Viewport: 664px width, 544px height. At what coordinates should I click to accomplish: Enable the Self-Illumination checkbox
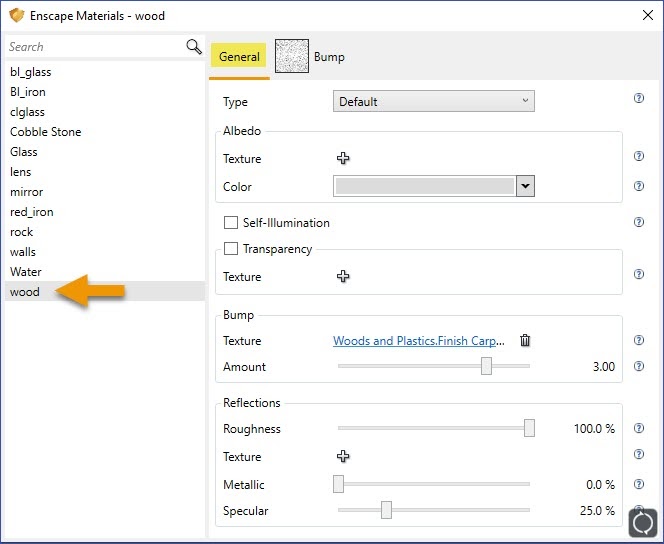click(231, 222)
